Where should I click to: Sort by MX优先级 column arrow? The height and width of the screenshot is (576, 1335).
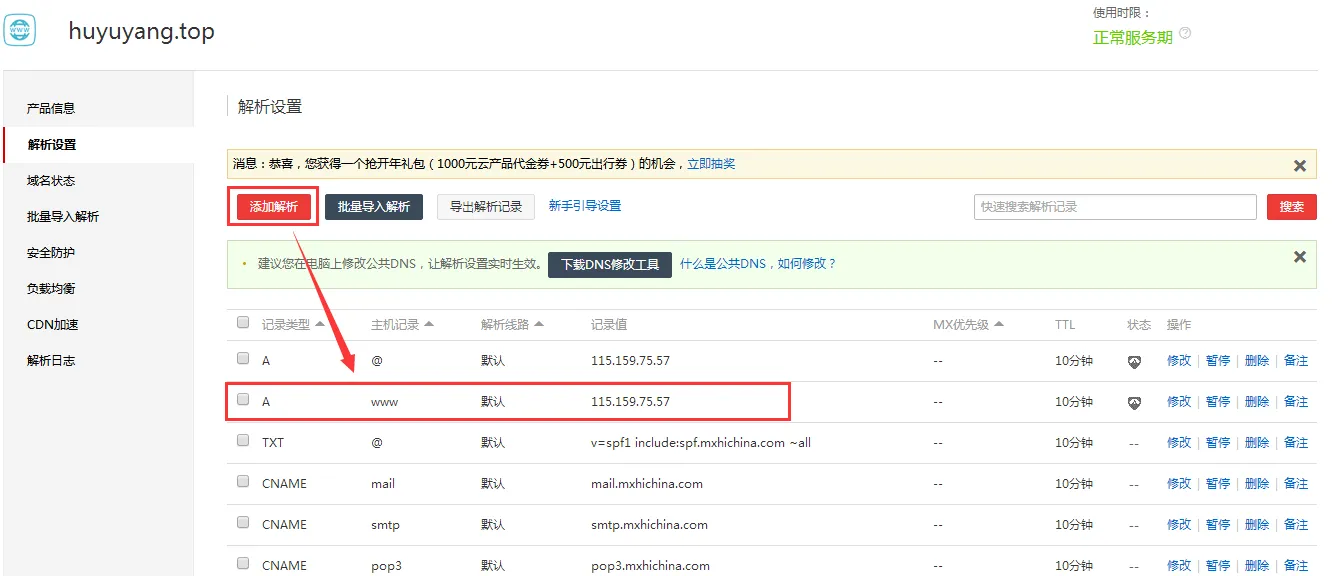(x=999, y=324)
